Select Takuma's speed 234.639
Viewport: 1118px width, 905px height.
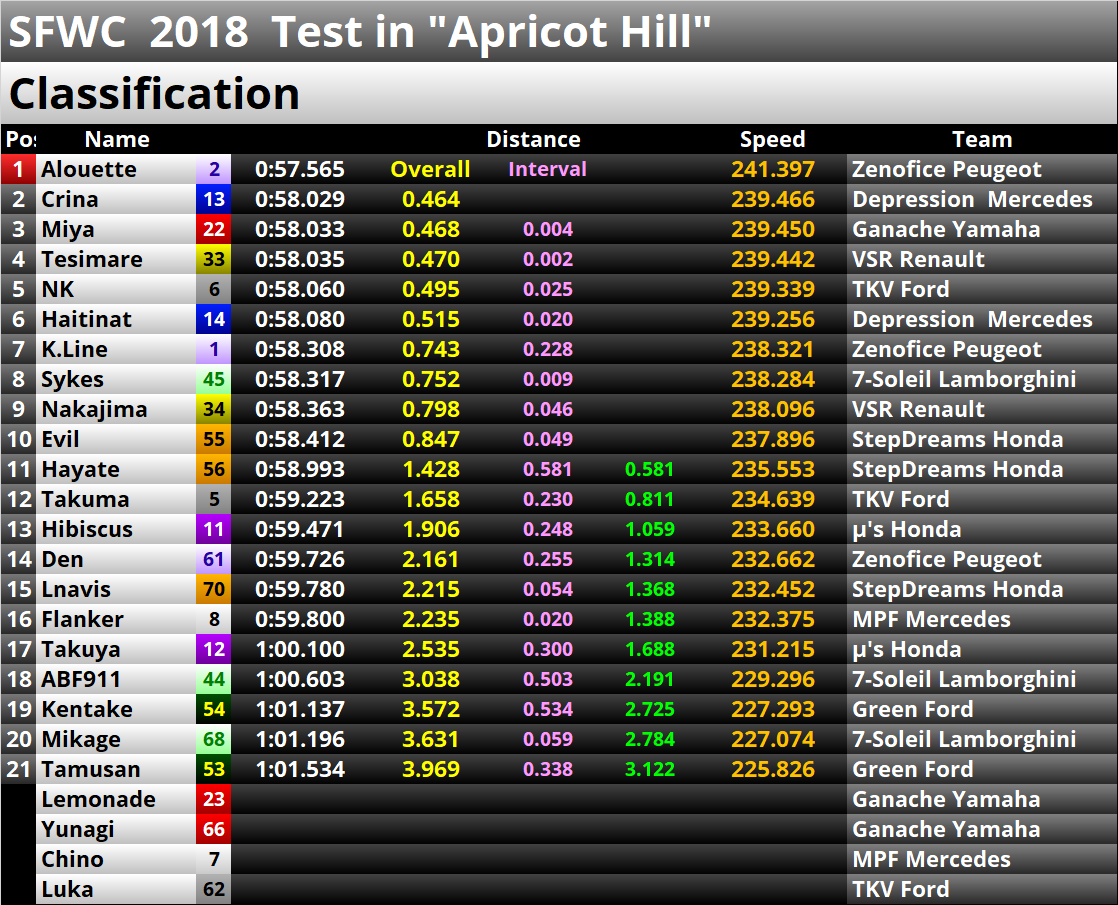pos(773,499)
